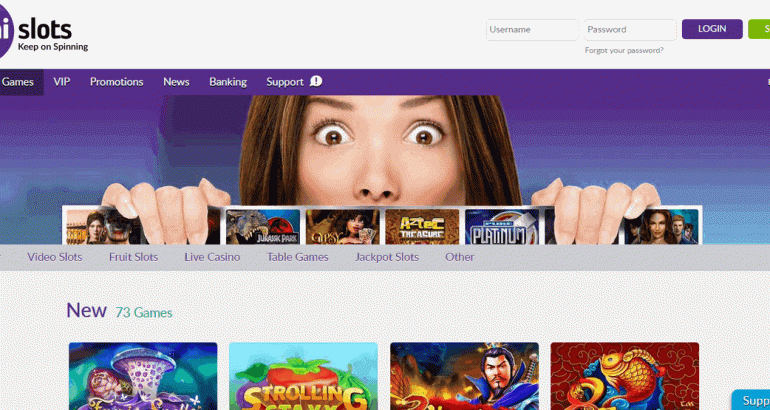Open the Jurassic Park banner thumbnail
770x410 pixels.
coord(263,227)
